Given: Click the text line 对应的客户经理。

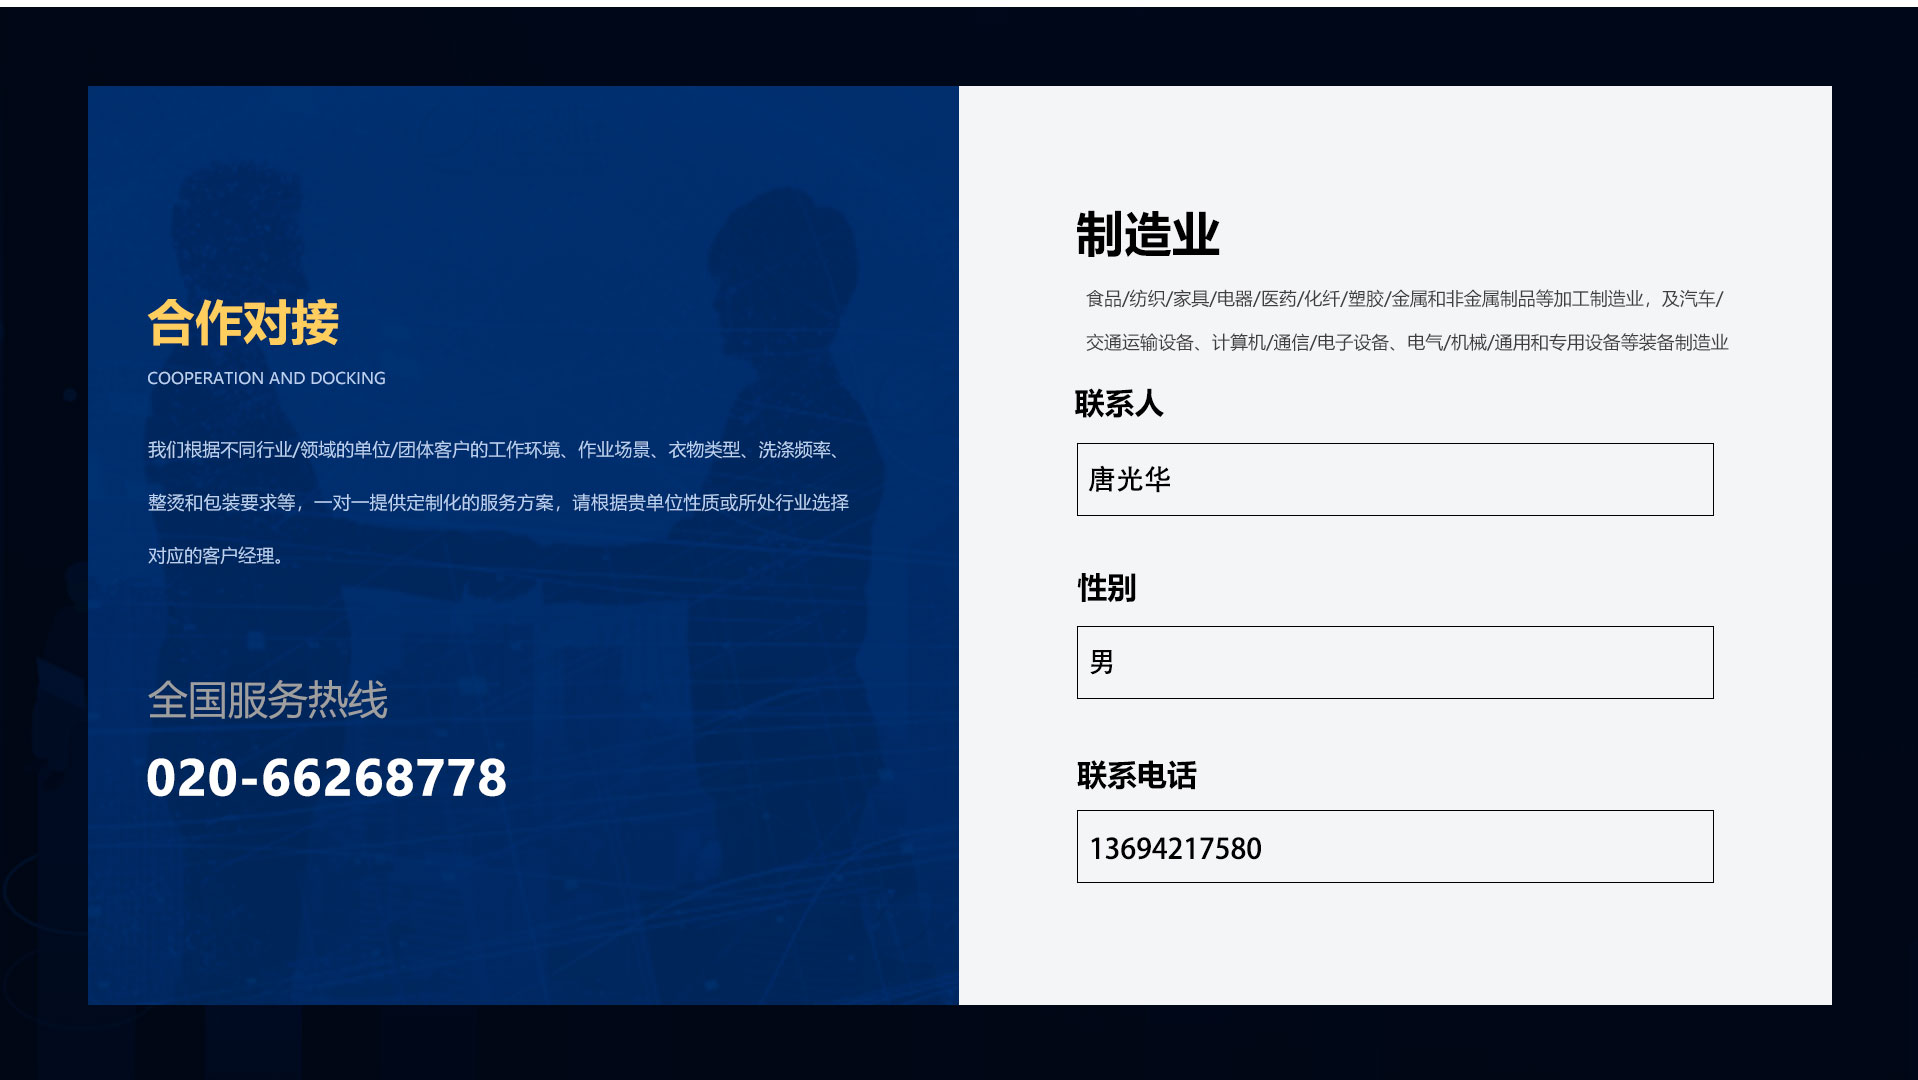Looking at the screenshot, I should 216,556.
